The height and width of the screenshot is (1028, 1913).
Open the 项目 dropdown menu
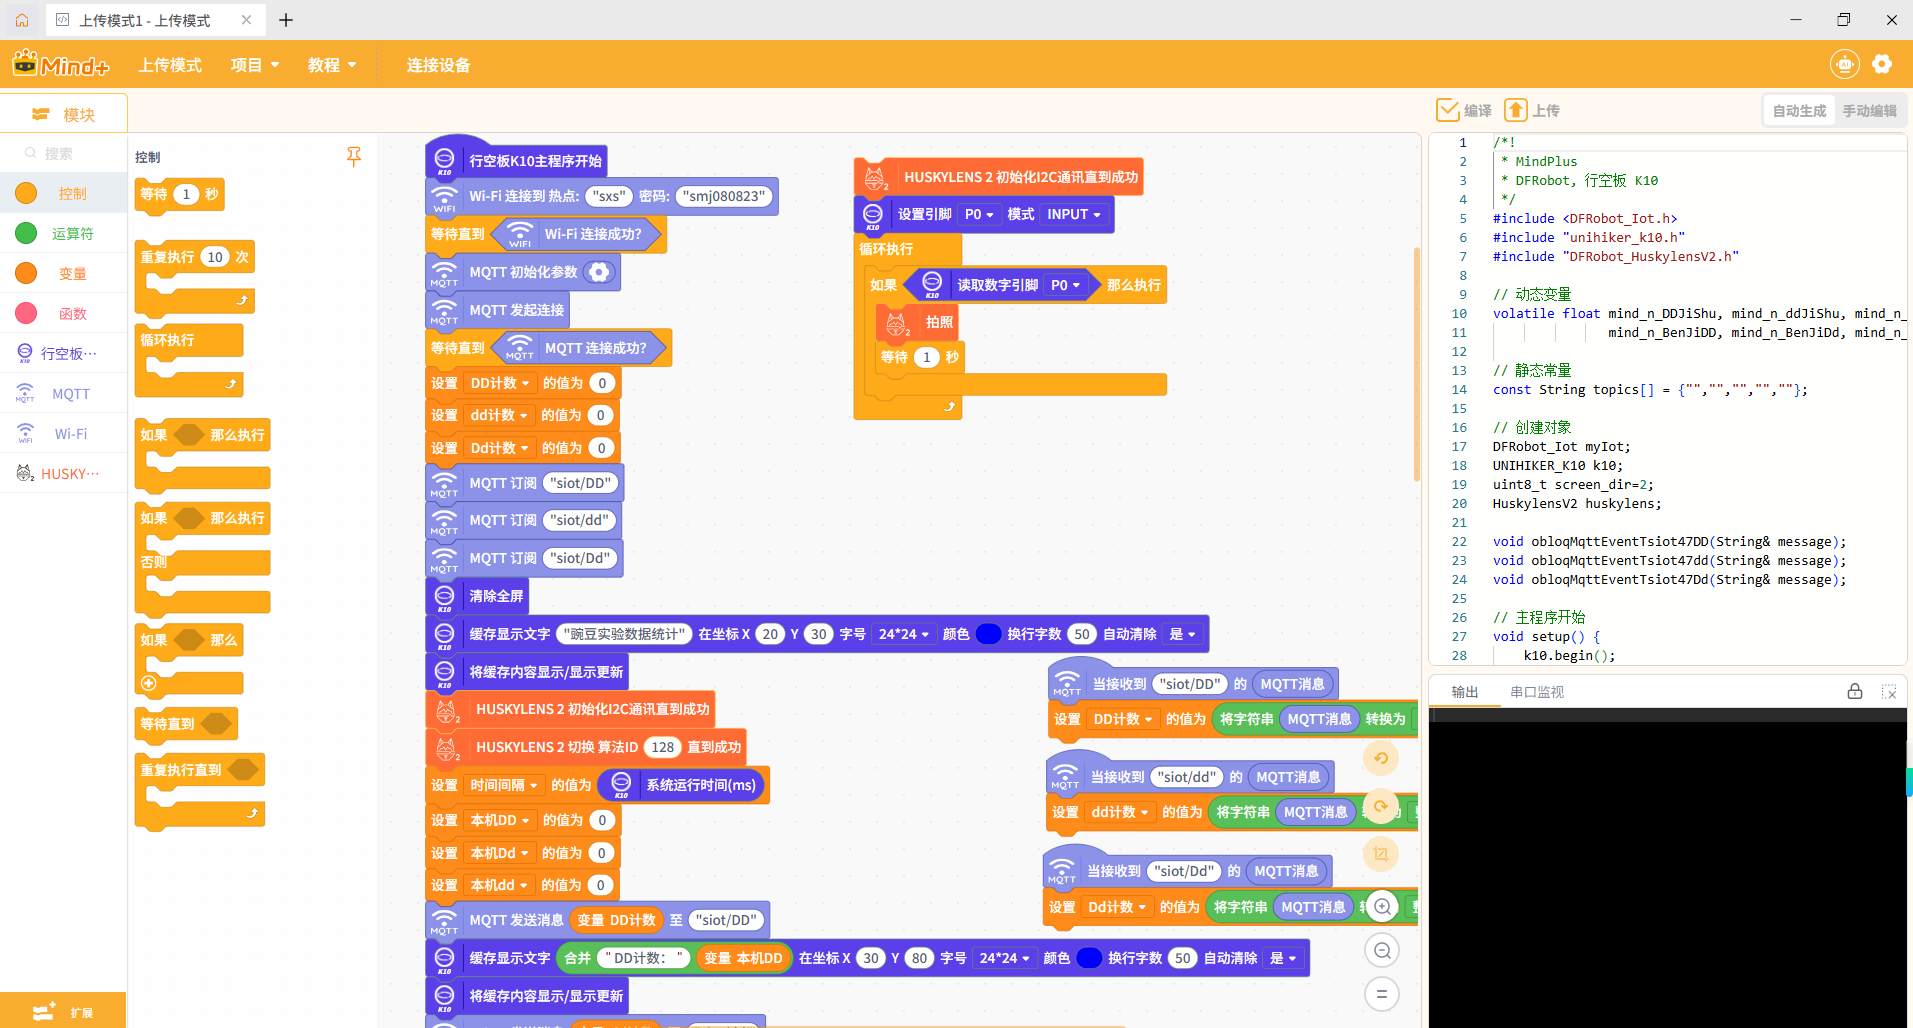254,65
